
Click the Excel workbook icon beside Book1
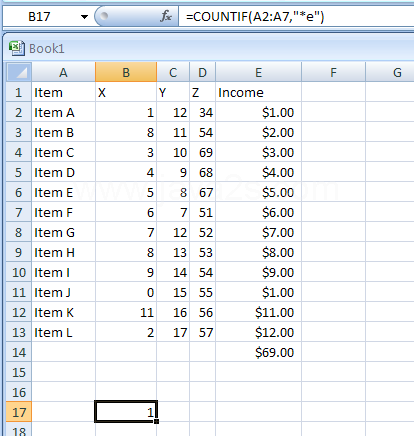tap(17, 48)
